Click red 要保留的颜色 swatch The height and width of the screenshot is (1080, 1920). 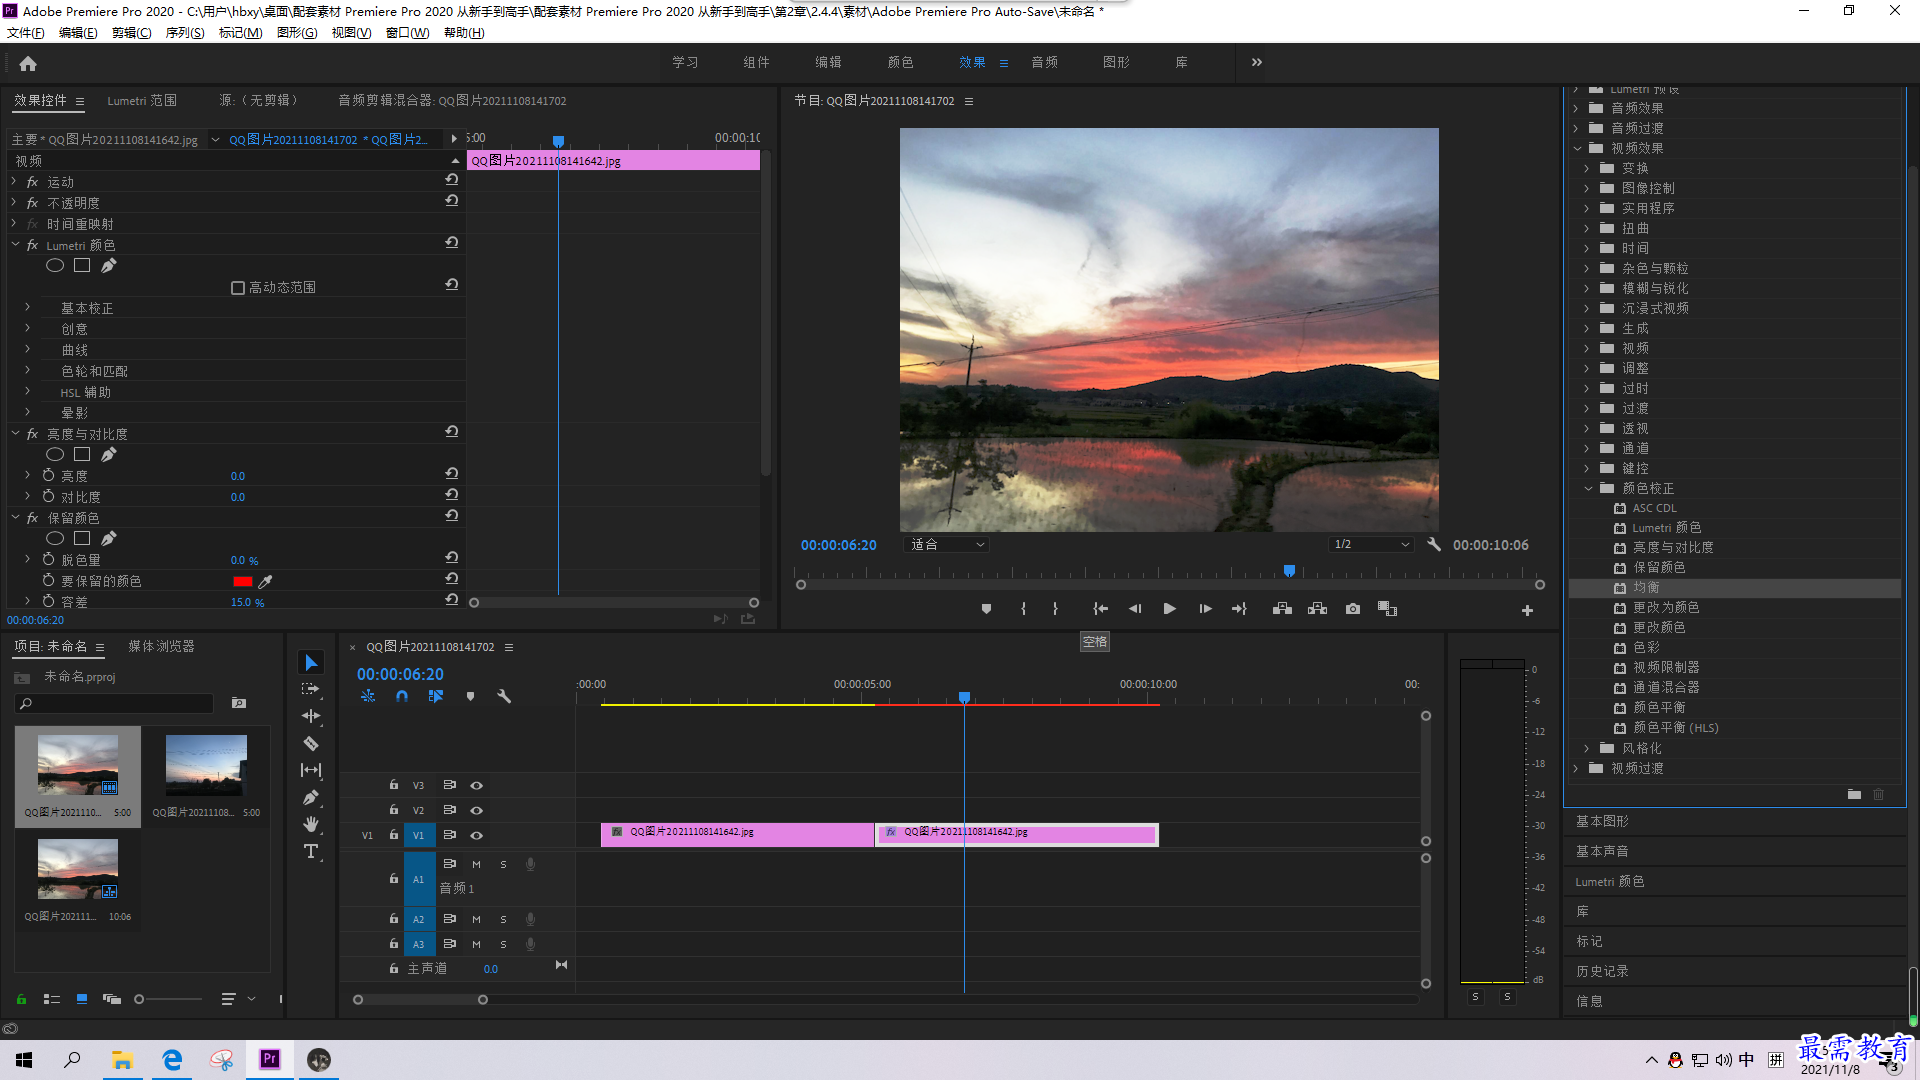(x=242, y=581)
